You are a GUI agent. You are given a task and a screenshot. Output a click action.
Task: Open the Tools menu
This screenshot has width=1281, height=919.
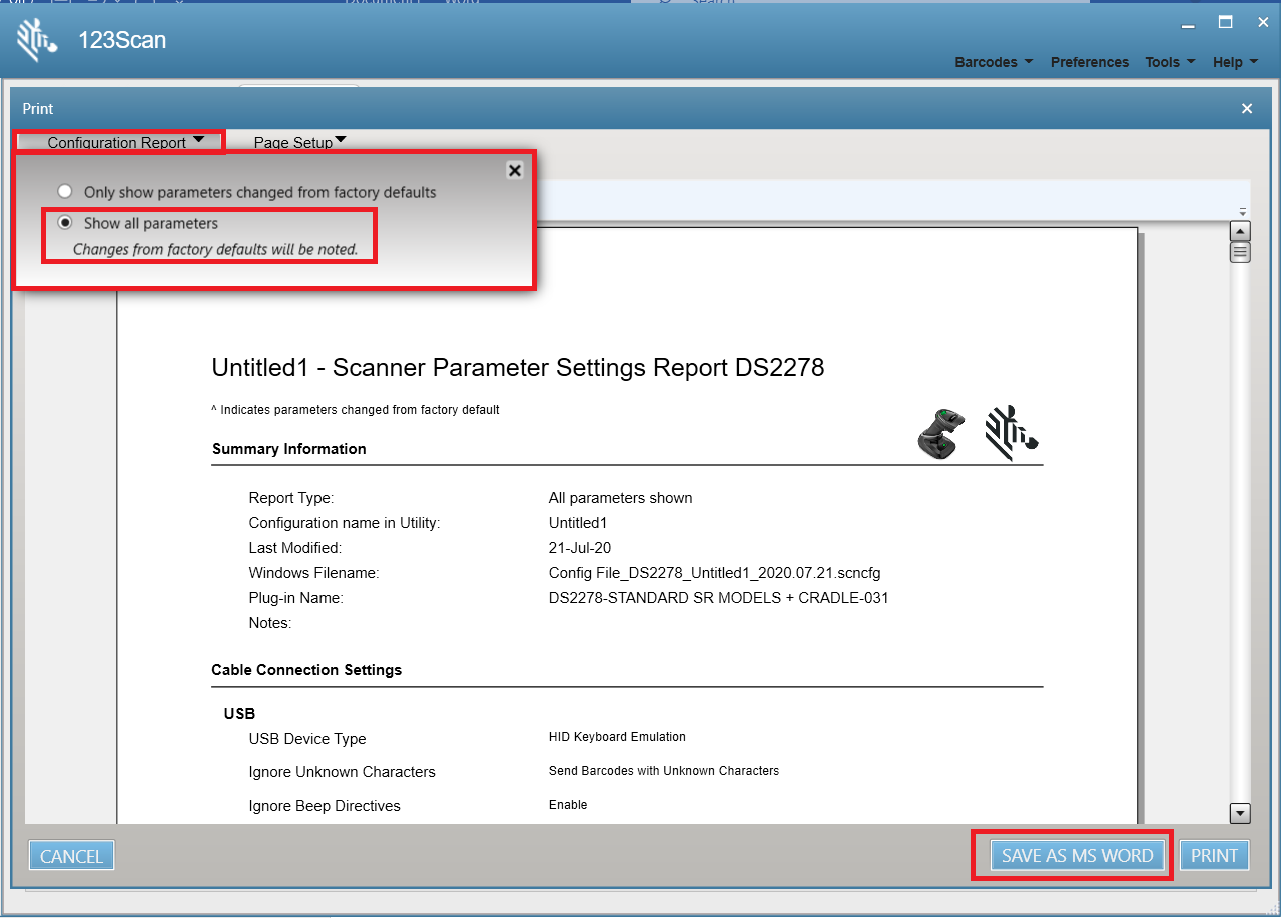tap(1169, 62)
